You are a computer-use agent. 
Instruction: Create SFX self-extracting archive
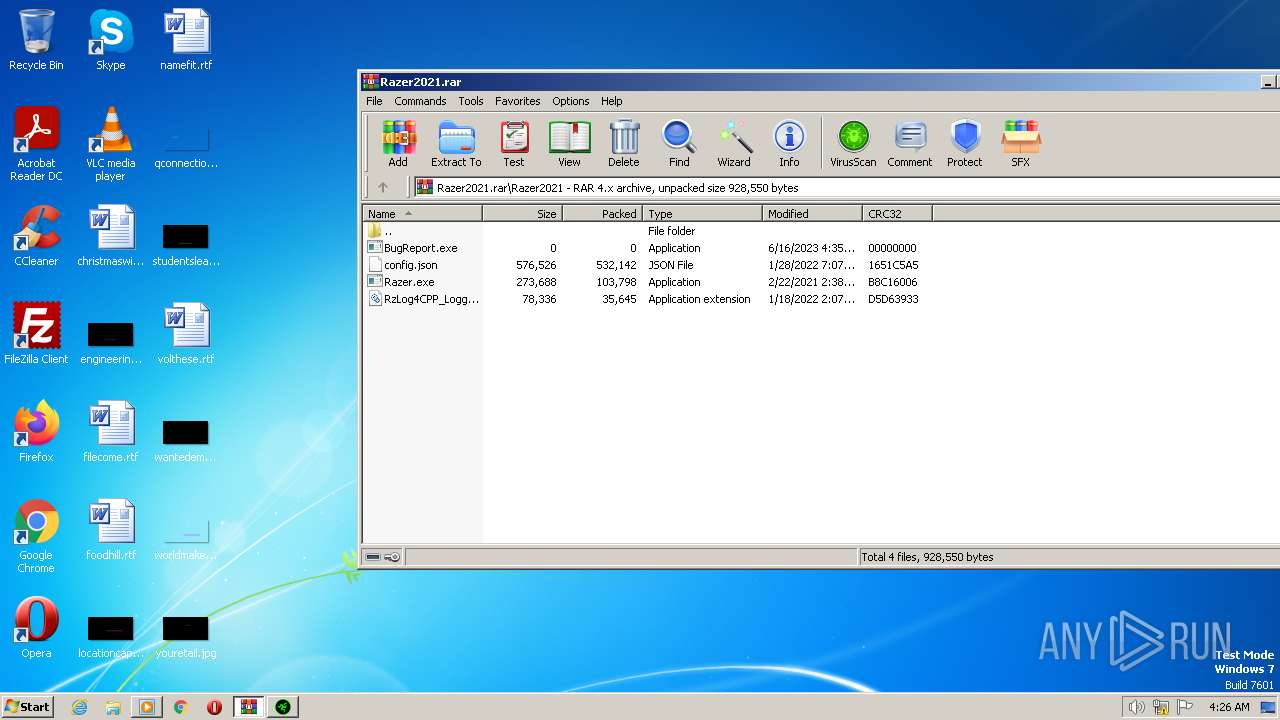[x=1021, y=144]
